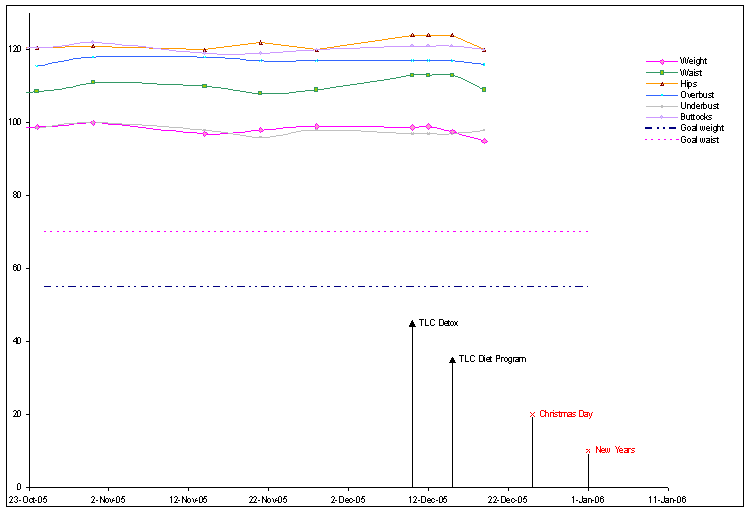This screenshot has height=513, width=750.
Task: Click the 20 y-axis value
Action: [17, 414]
